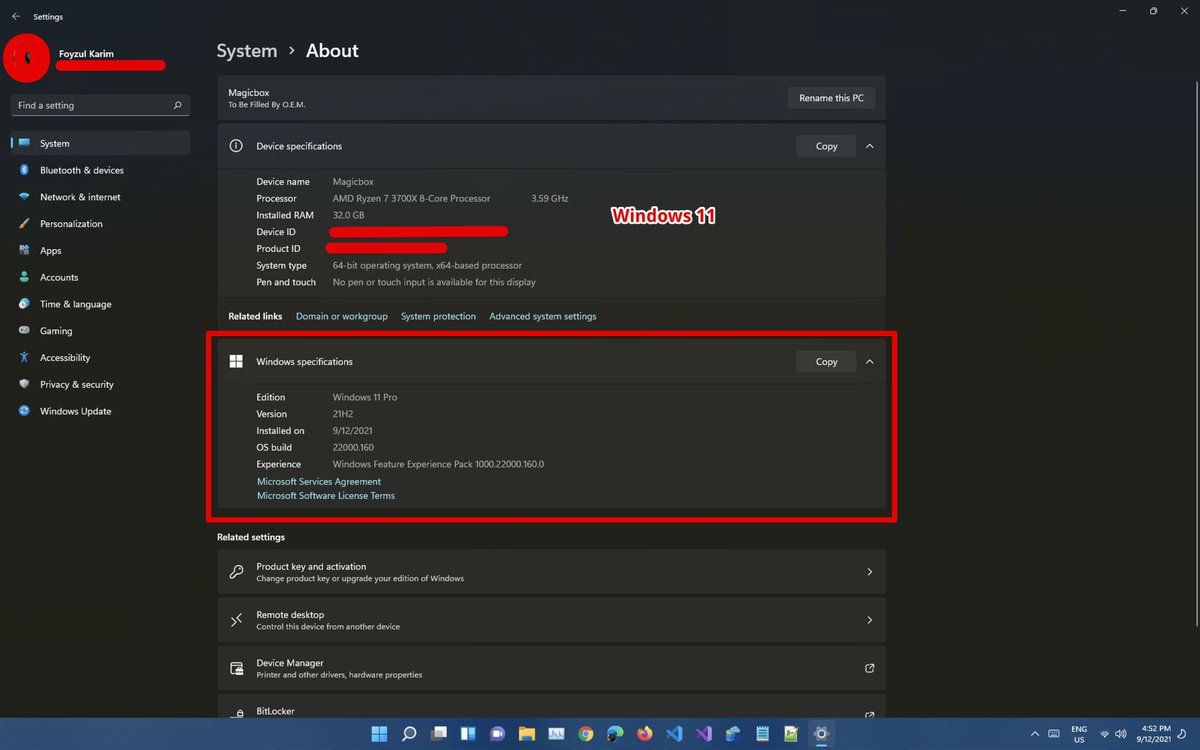Open the Start menu in taskbar
Viewport: 1200px width, 750px height.
click(380, 734)
